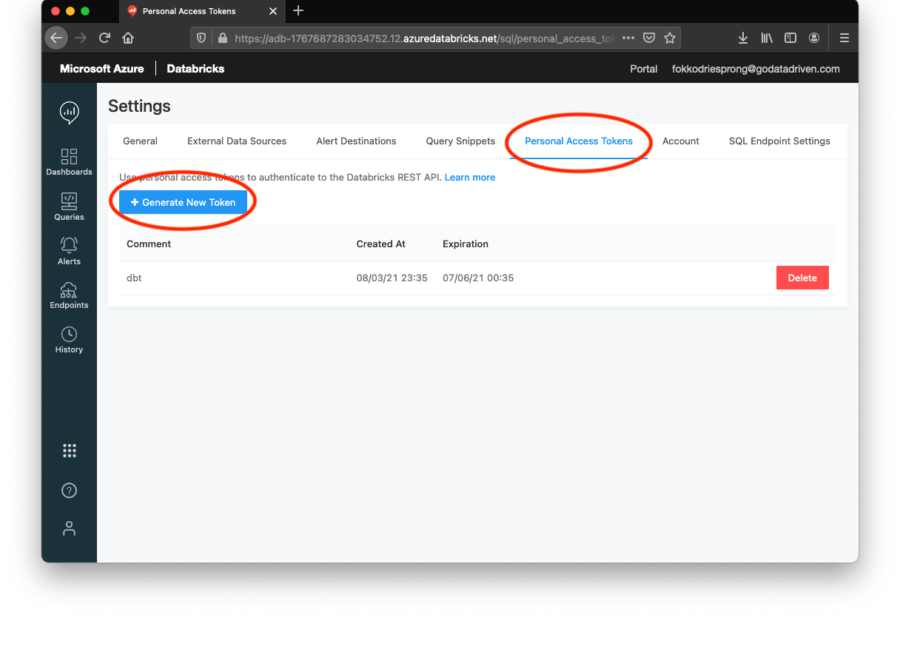Click the fokkodriesprong@godatadriven.com account
Screen dimensions: 900x647
coord(755,69)
